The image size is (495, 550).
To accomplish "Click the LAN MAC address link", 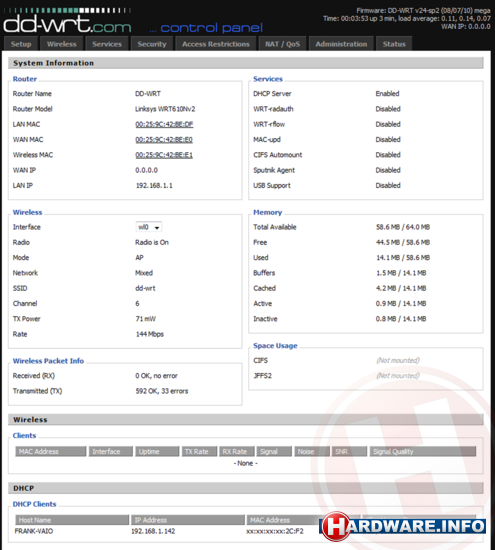I will coord(164,124).
